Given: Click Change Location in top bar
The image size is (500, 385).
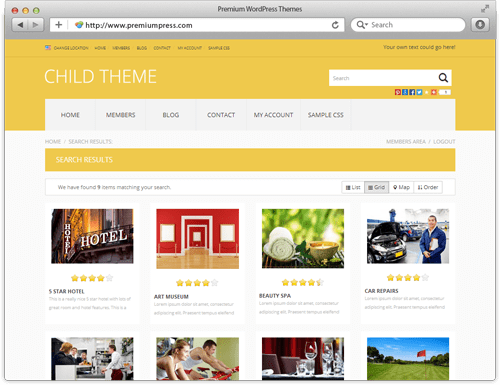Looking at the screenshot, I should click(71, 48).
